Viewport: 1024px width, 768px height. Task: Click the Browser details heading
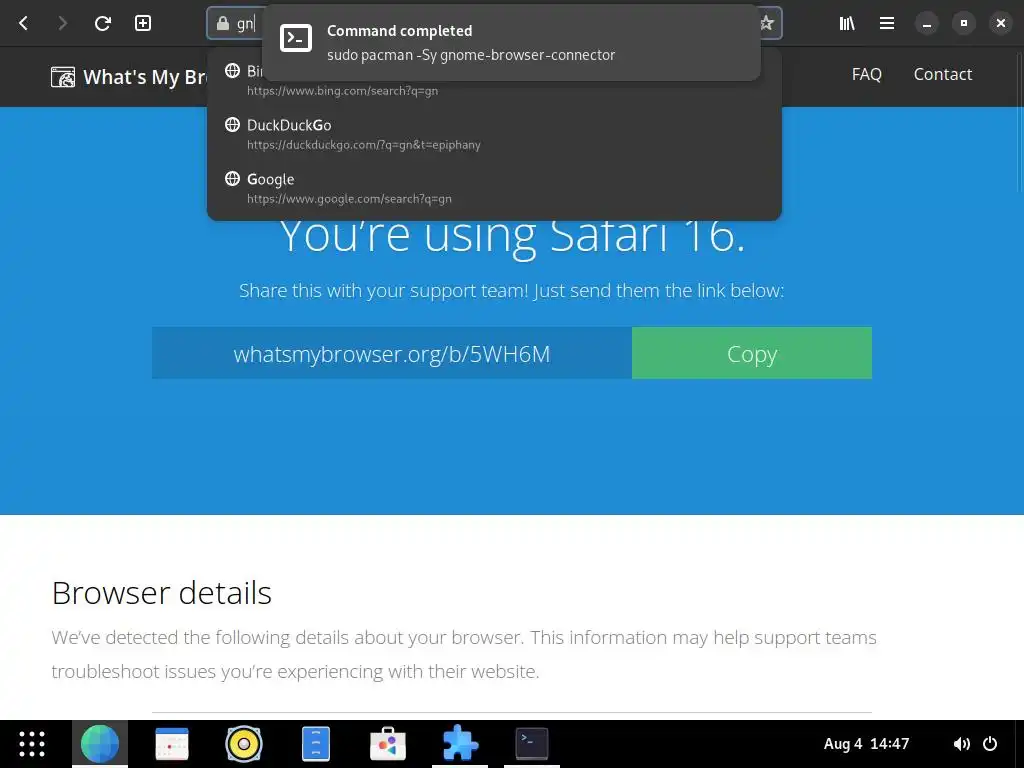161,593
